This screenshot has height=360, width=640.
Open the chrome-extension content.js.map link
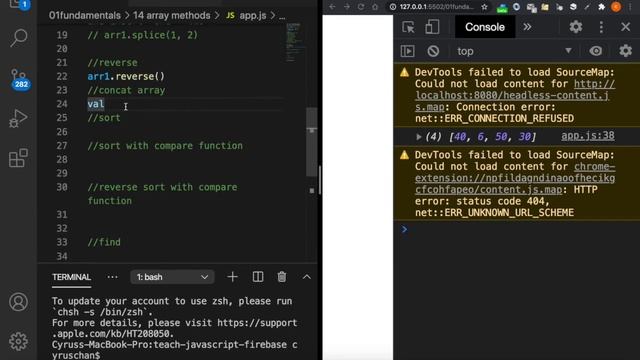click(x=515, y=178)
